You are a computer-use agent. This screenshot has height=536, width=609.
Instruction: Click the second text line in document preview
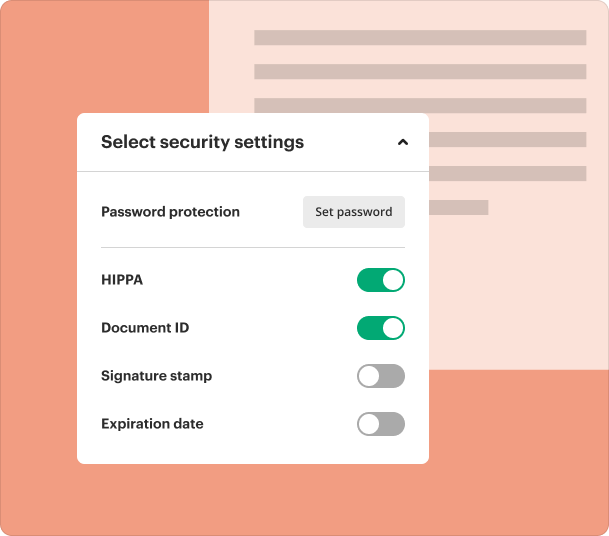coord(420,72)
